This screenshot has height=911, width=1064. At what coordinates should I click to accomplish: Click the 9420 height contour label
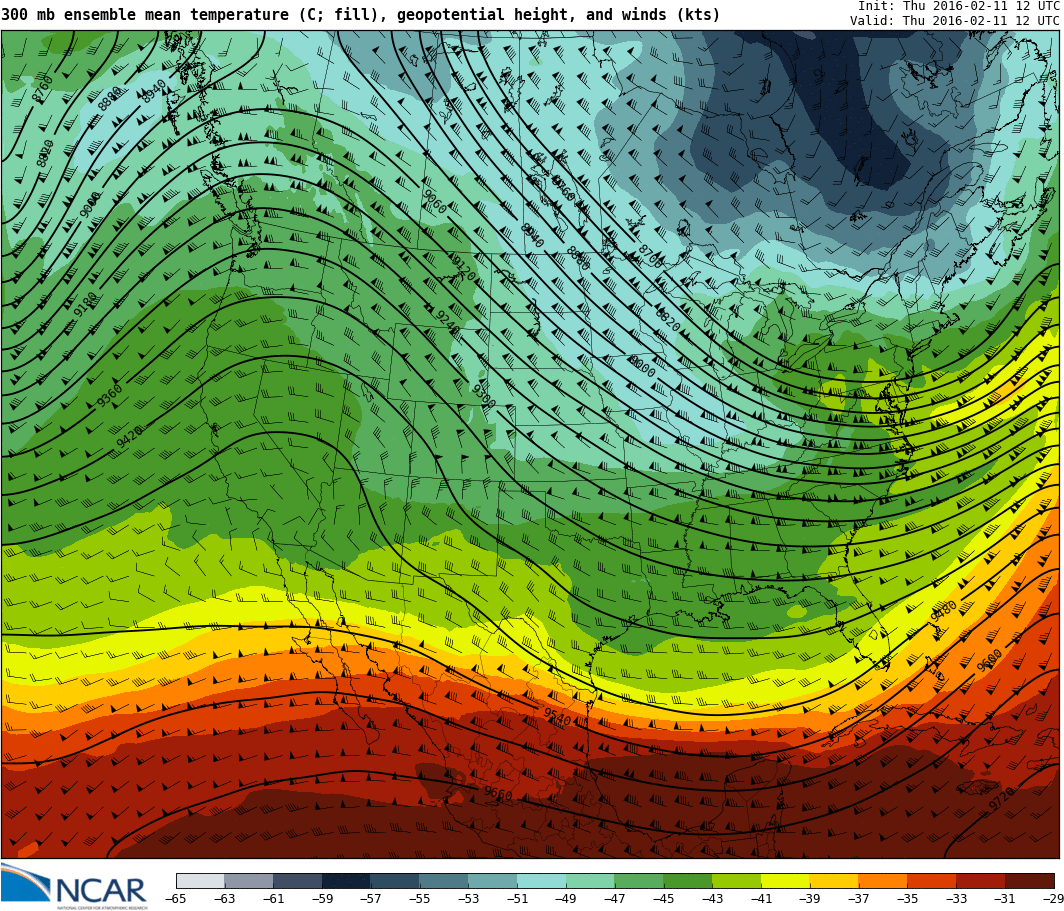tap(130, 437)
